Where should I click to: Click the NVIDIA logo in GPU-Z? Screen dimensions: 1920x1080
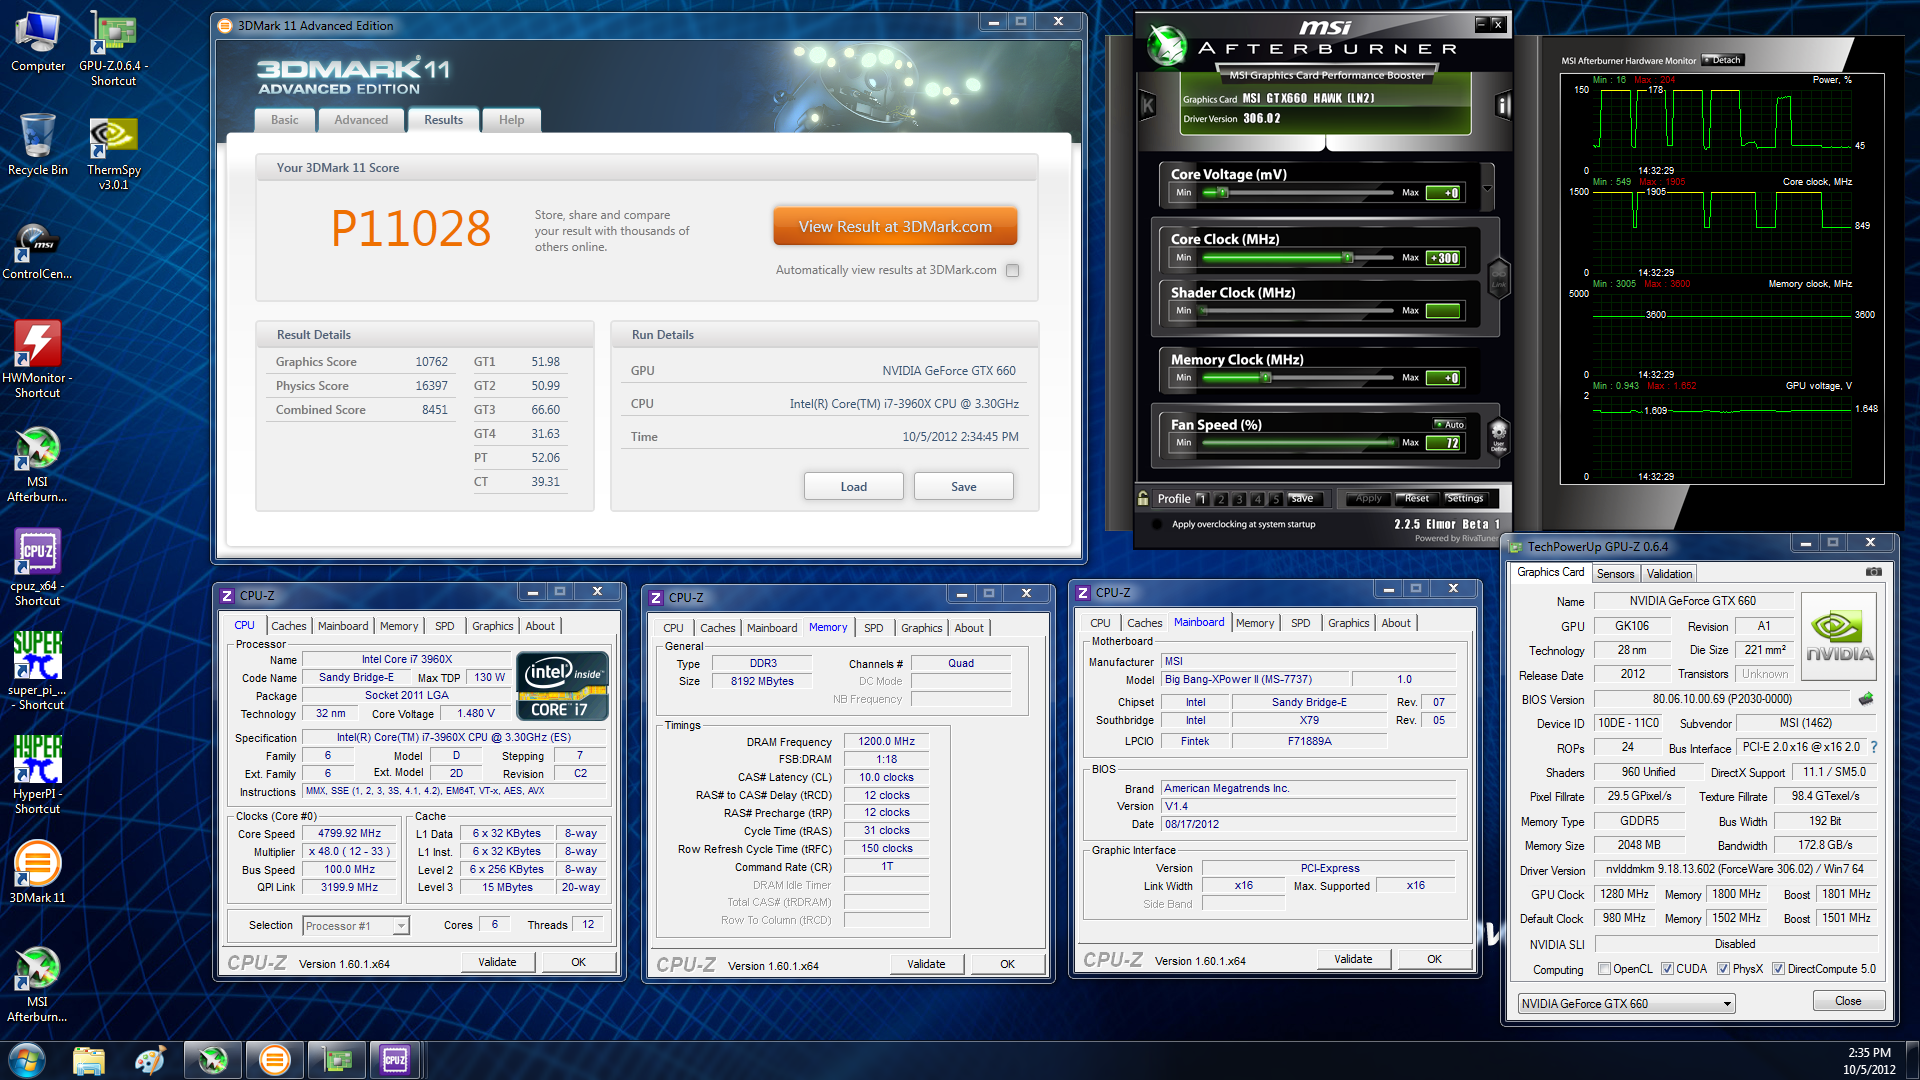[1838, 637]
